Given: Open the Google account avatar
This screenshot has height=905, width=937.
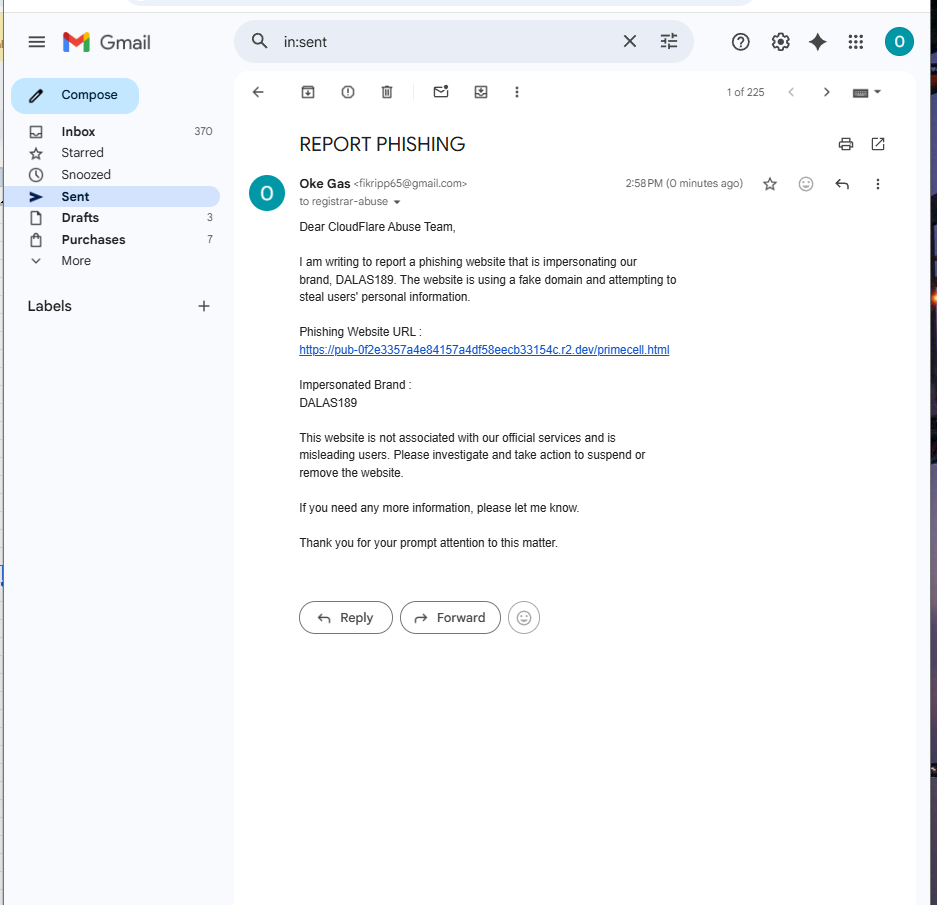Looking at the screenshot, I should click(899, 42).
